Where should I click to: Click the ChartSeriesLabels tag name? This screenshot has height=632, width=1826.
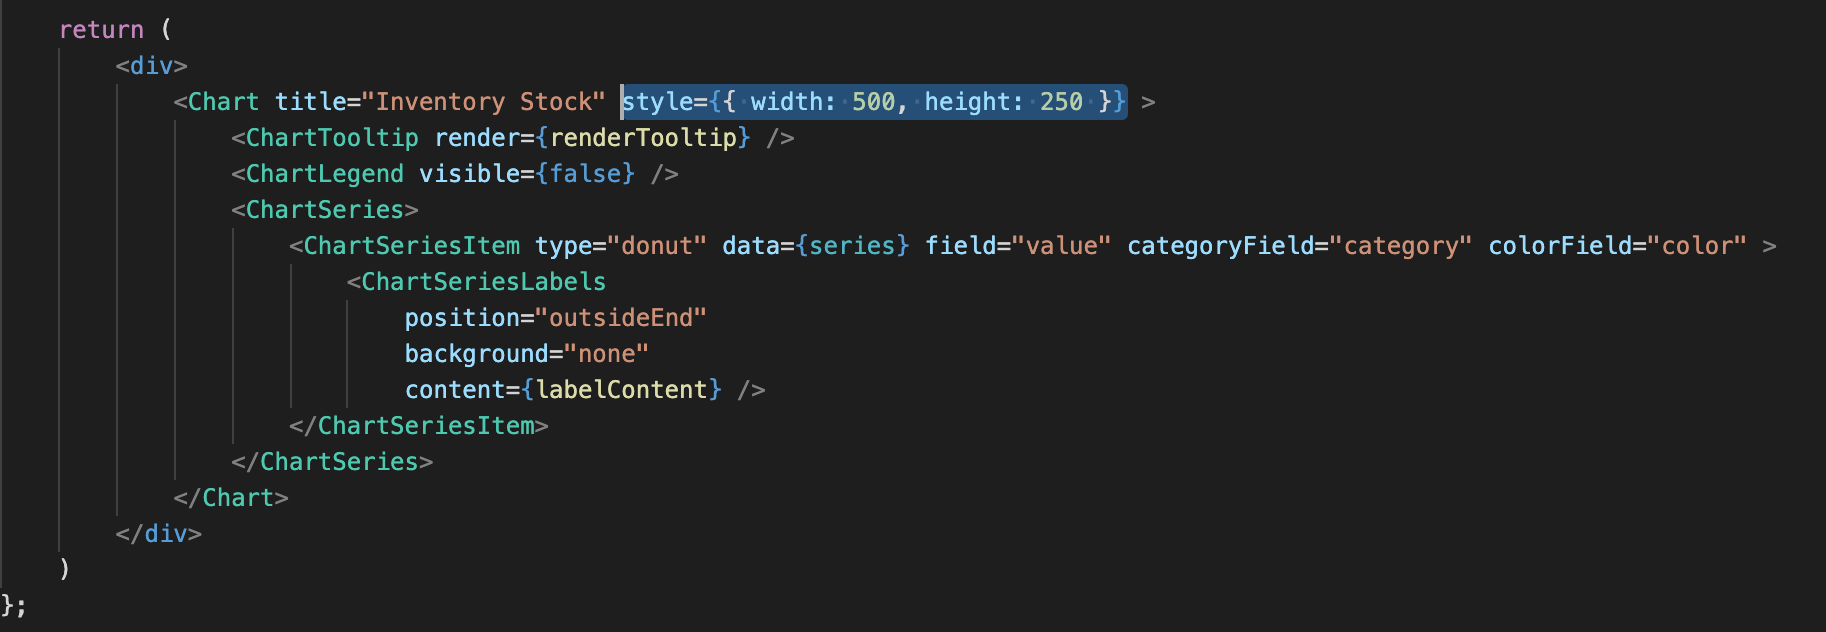[483, 282]
